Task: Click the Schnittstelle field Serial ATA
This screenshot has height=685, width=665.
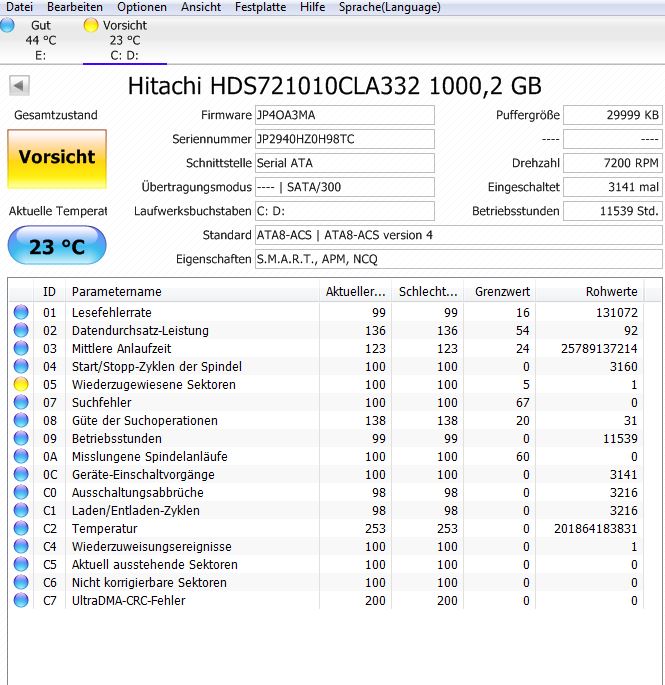Action: [x=345, y=163]
